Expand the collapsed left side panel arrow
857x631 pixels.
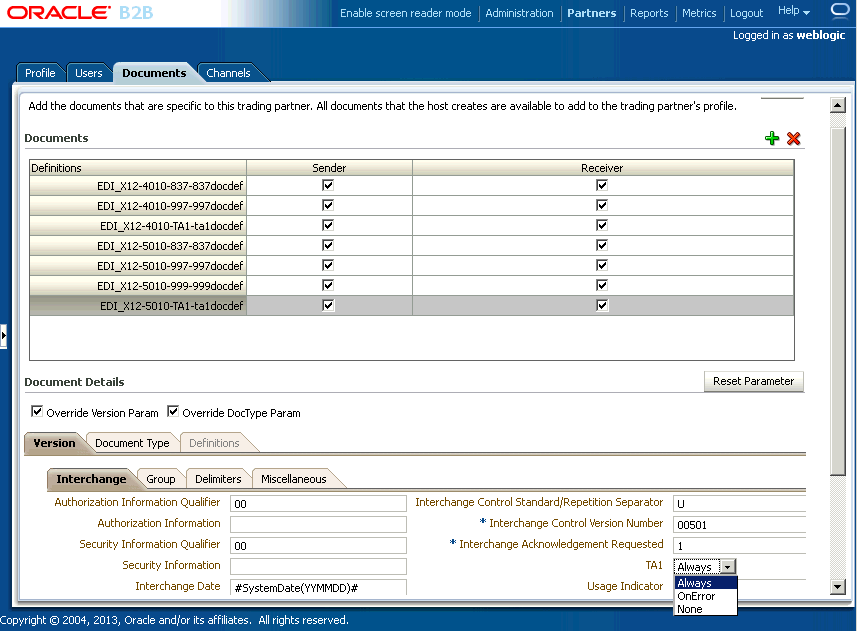pyautogui.click(x=3, y=336)
